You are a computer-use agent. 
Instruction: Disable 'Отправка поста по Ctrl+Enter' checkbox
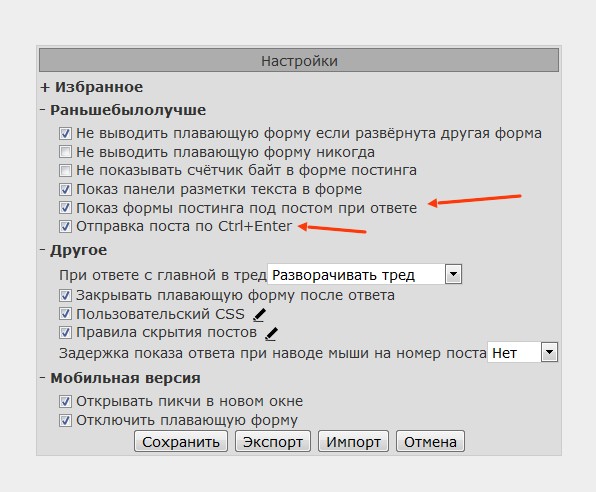coord(65,227)
